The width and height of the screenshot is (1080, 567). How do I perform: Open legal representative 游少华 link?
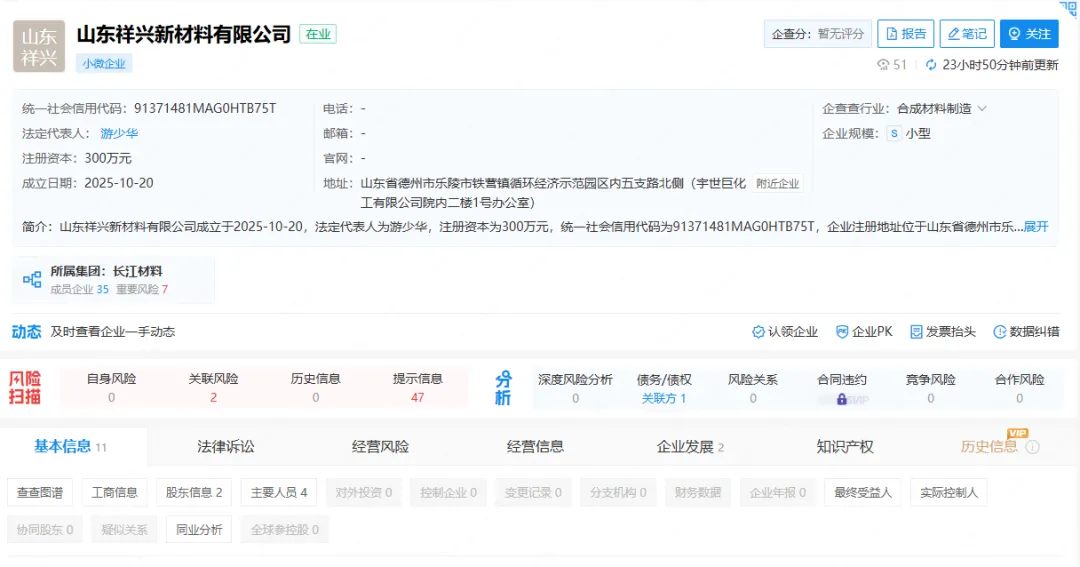pos(119,134)
